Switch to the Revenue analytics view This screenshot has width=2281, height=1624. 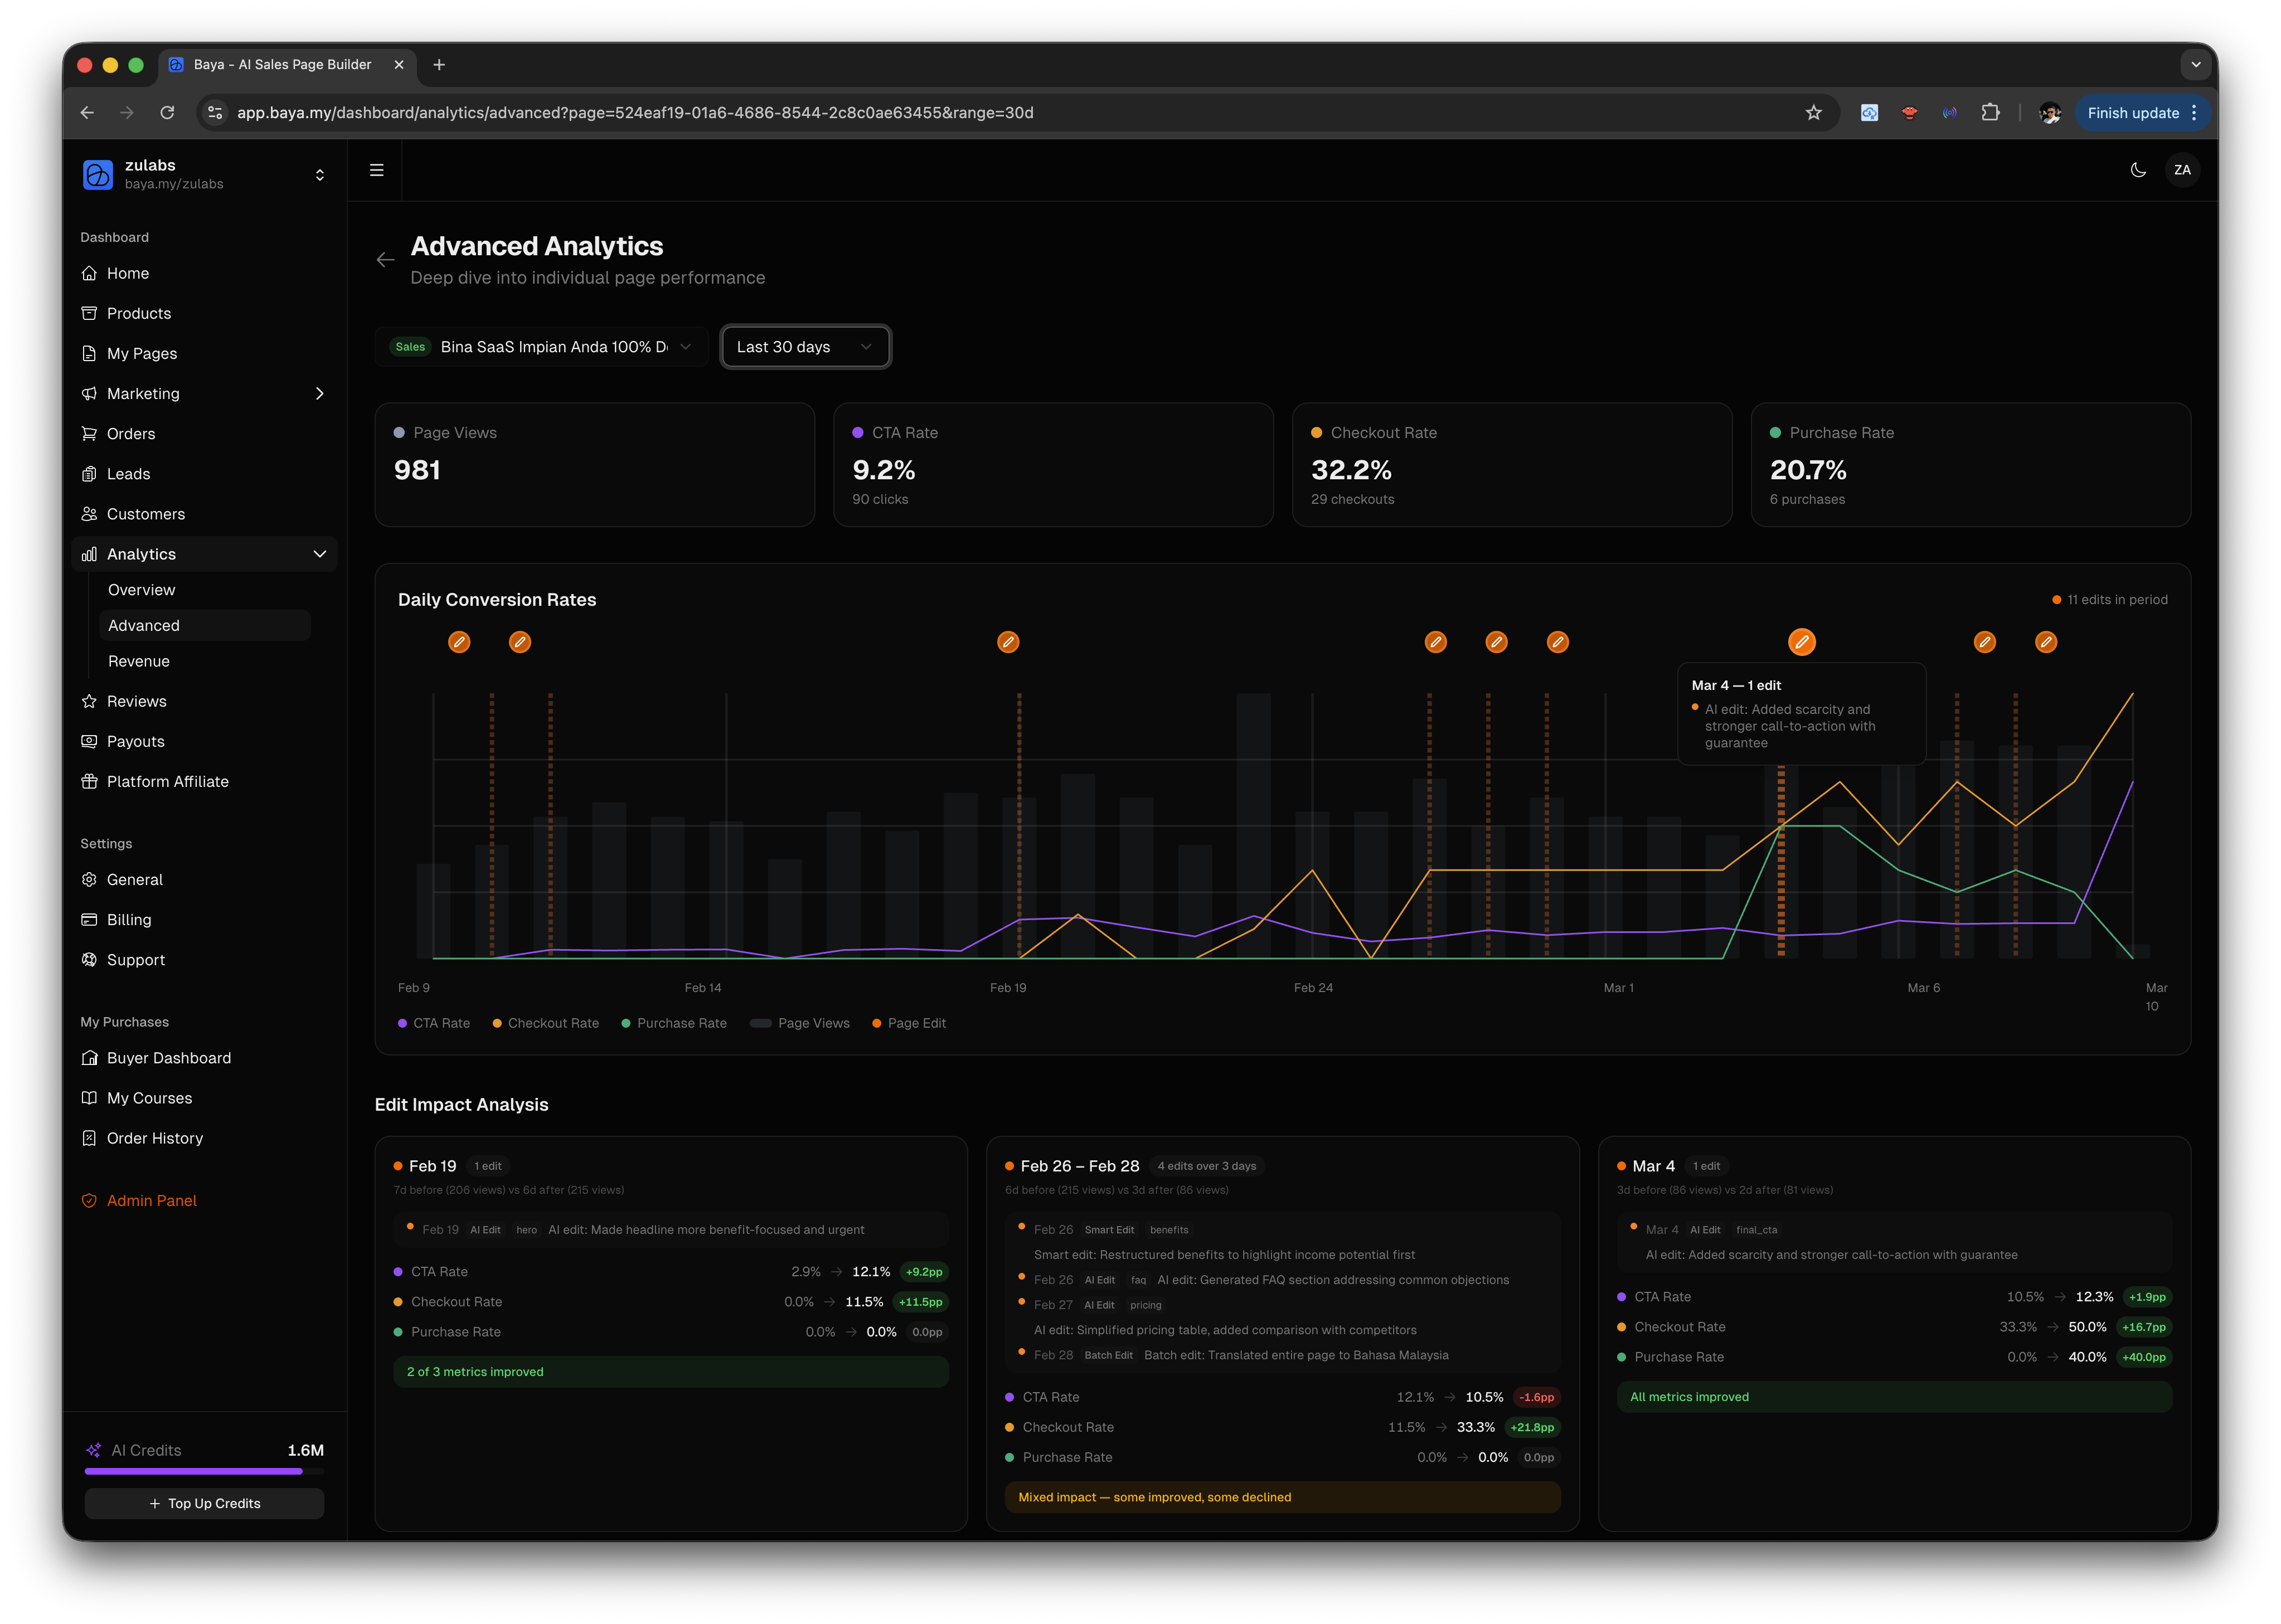(139, 661)
